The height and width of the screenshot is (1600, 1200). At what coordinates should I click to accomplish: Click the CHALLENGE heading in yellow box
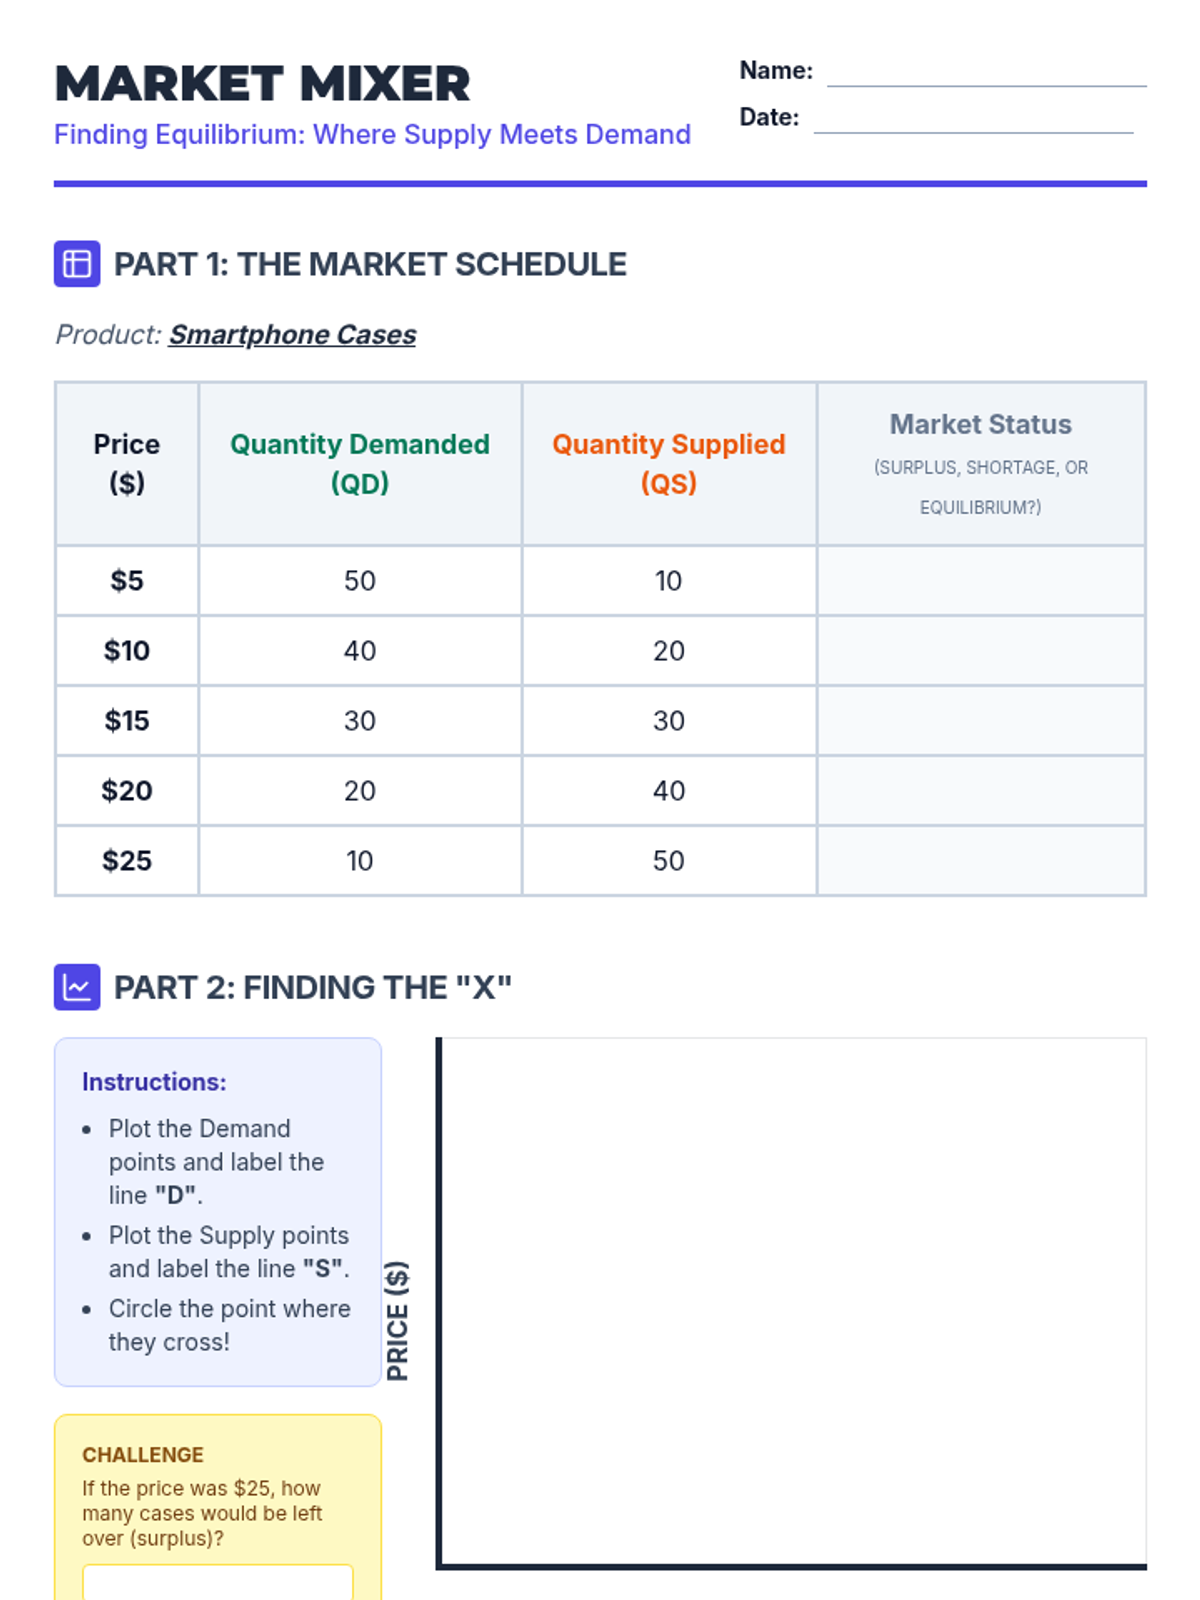click(x=143, y=1455)
